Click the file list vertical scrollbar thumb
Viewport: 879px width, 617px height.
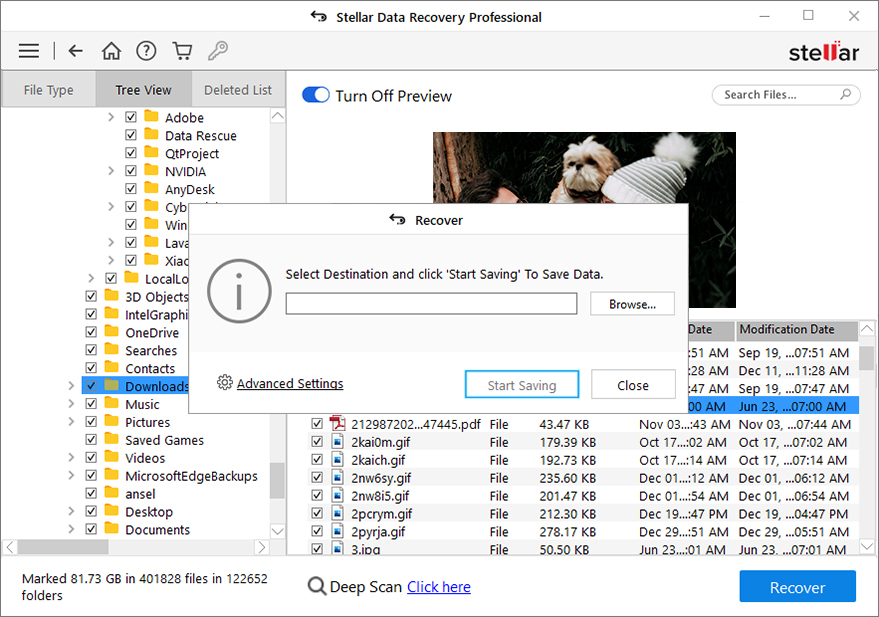[x=866, y=358]
